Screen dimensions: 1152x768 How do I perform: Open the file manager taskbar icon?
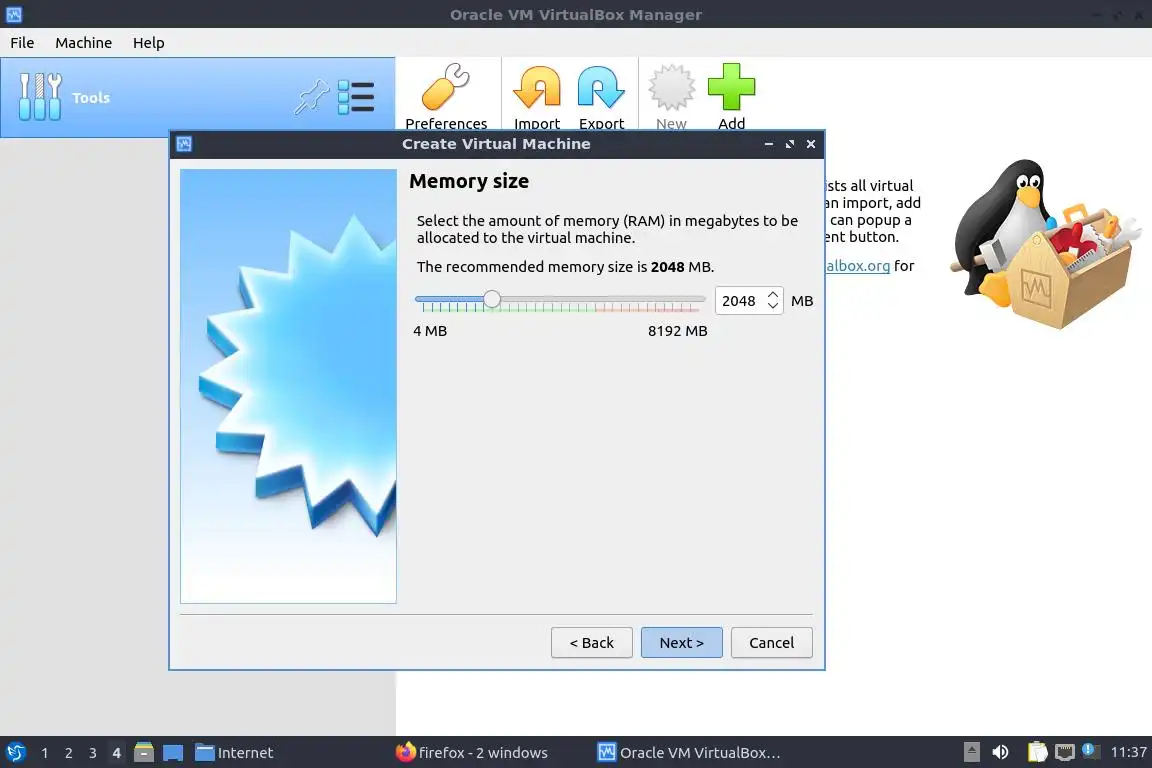click(144, 752)
